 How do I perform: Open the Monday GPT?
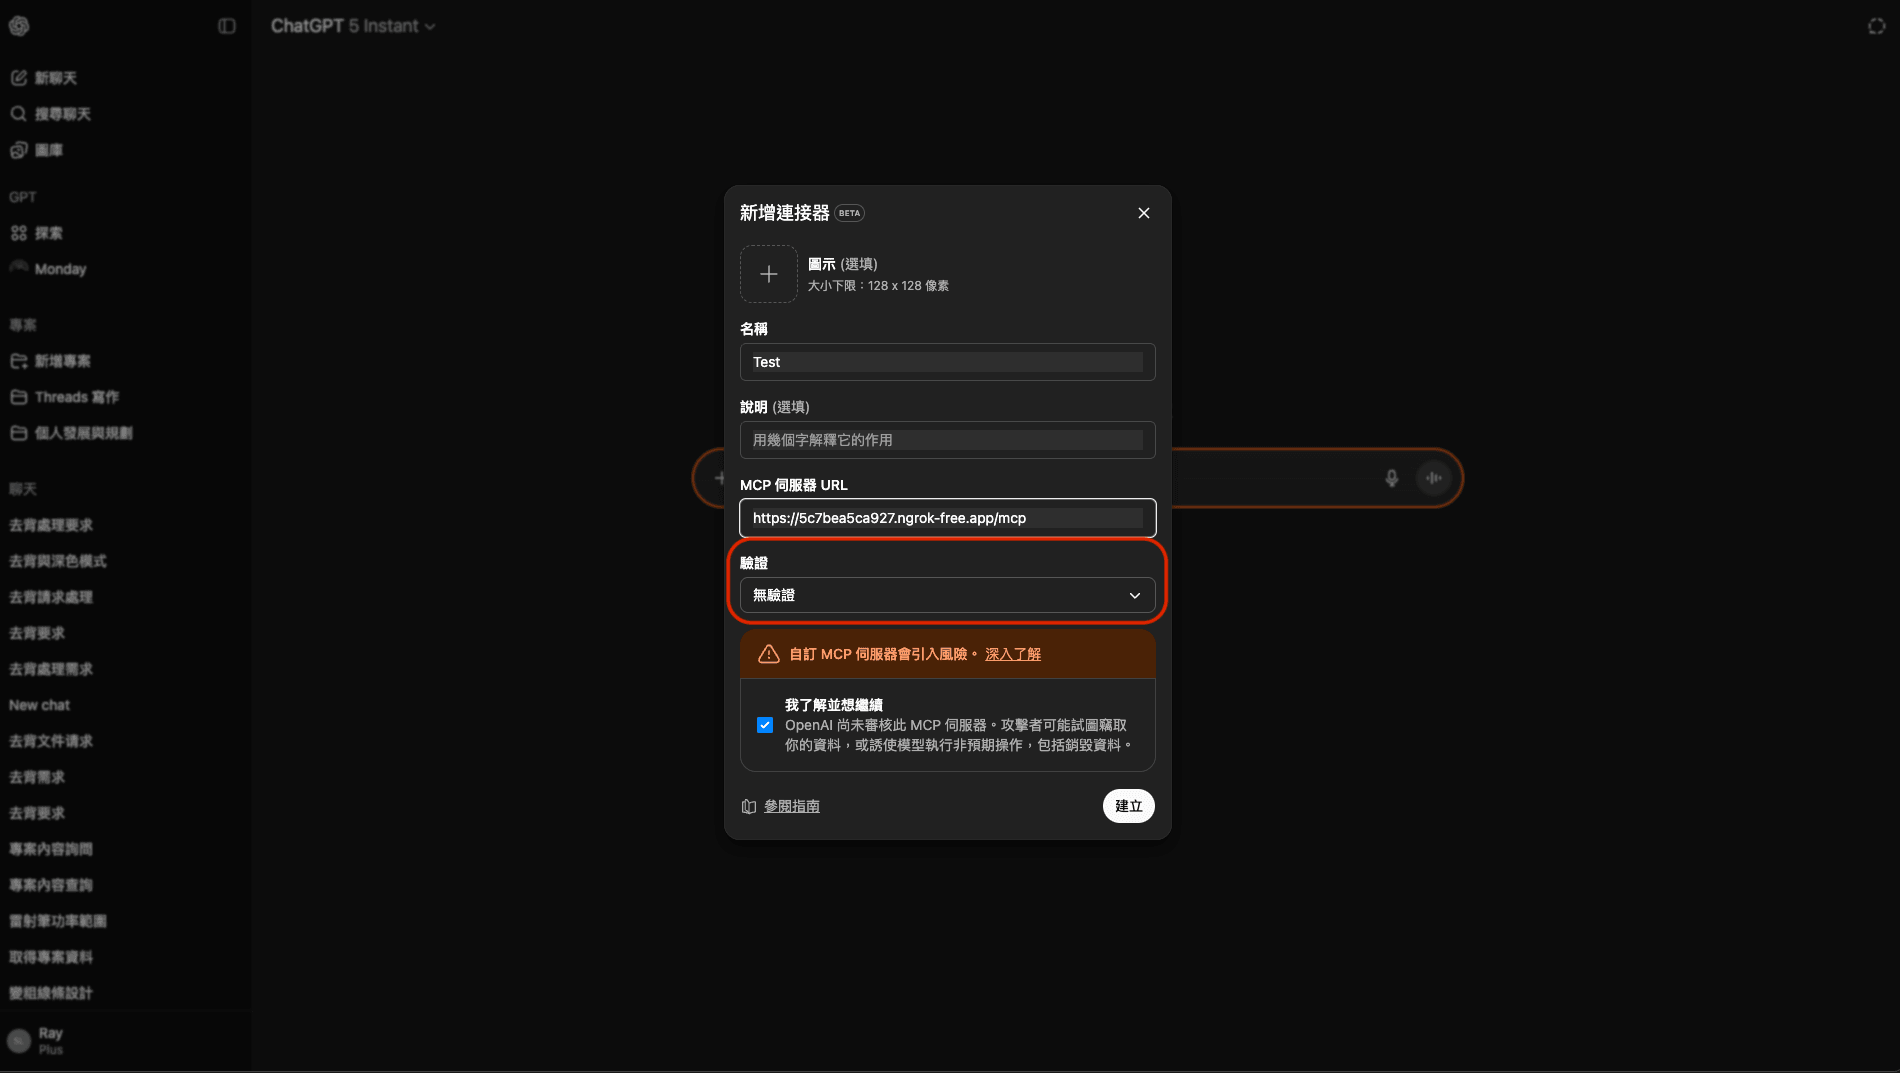pos(58,268)
